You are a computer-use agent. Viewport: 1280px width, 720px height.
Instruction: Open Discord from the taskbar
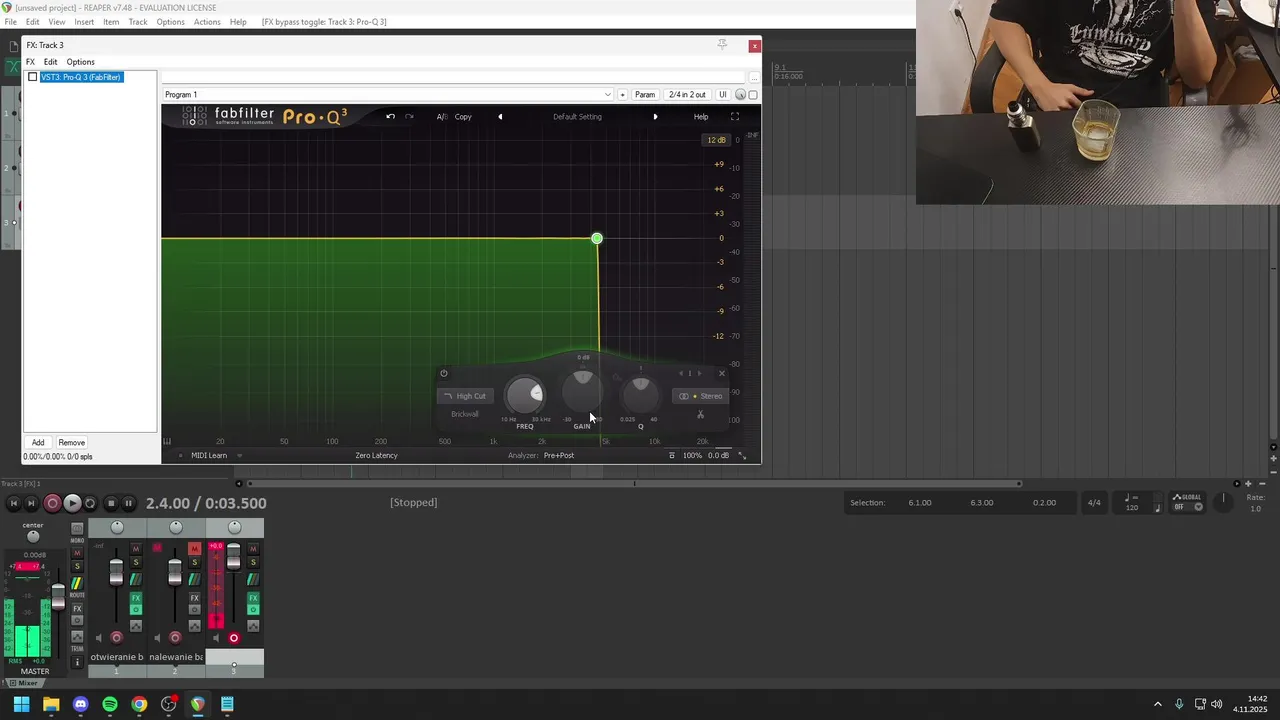pyautogui.click(x=80, y=704)
